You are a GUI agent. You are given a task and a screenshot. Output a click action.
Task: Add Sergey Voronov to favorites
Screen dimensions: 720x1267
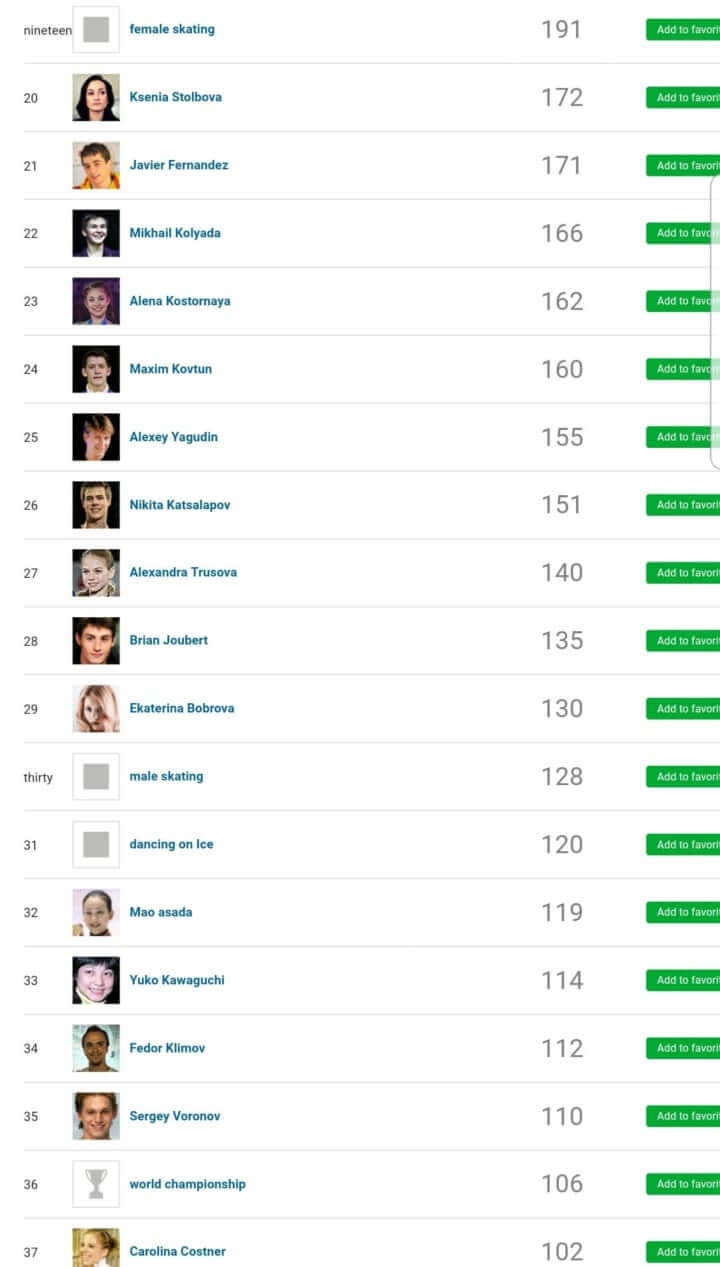[684, 1116]
